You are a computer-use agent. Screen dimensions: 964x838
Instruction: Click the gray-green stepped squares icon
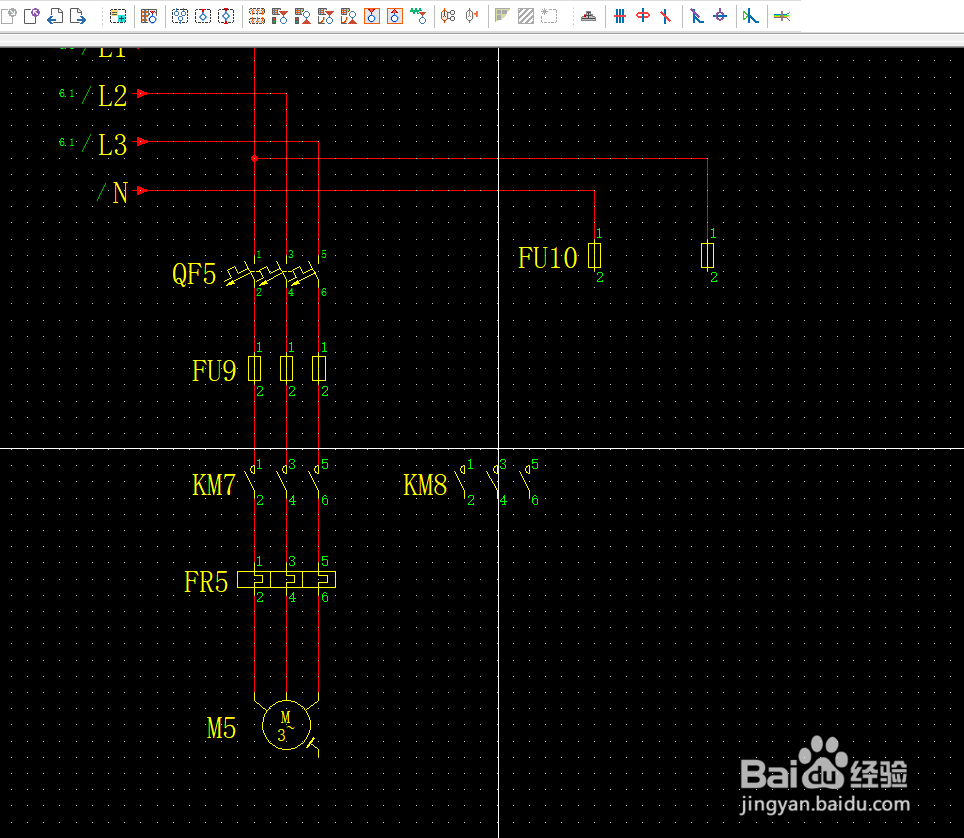click(x=502, y=16)
